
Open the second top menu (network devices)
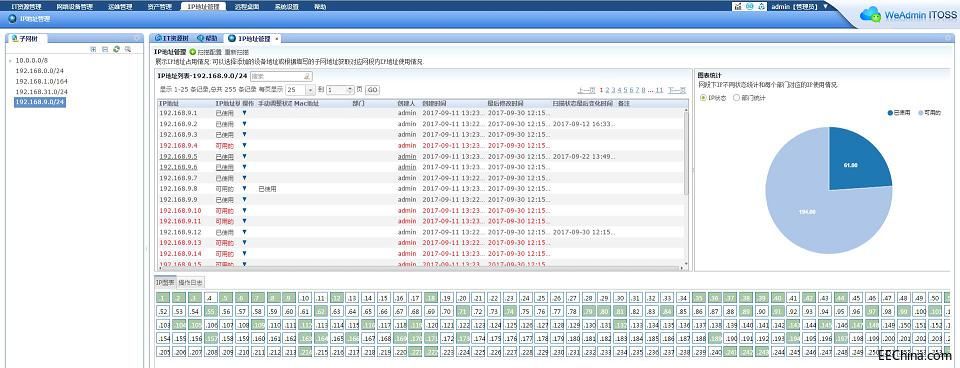point(74,7)
